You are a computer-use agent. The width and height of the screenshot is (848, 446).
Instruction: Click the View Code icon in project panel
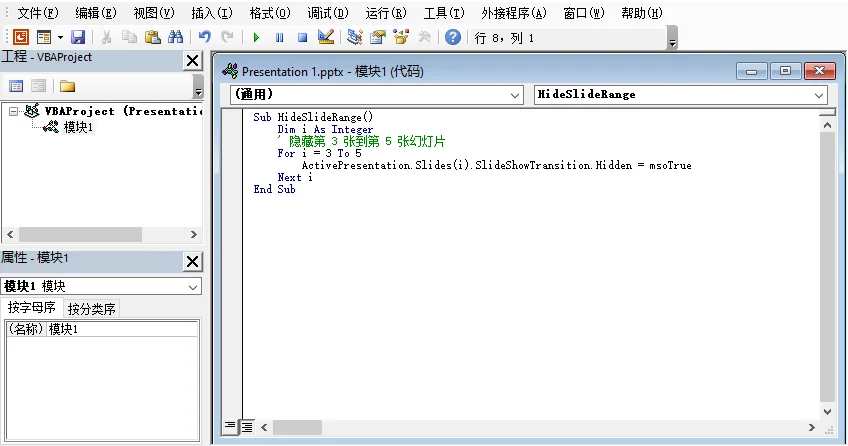pyautogui.click(x=16, y=86)
